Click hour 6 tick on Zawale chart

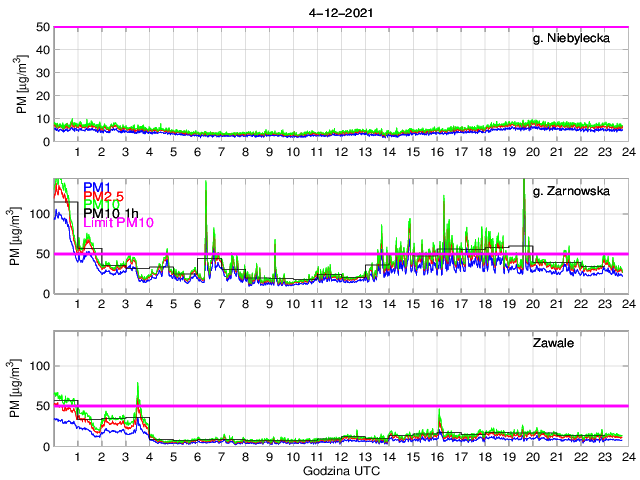[x=197, y=456]
